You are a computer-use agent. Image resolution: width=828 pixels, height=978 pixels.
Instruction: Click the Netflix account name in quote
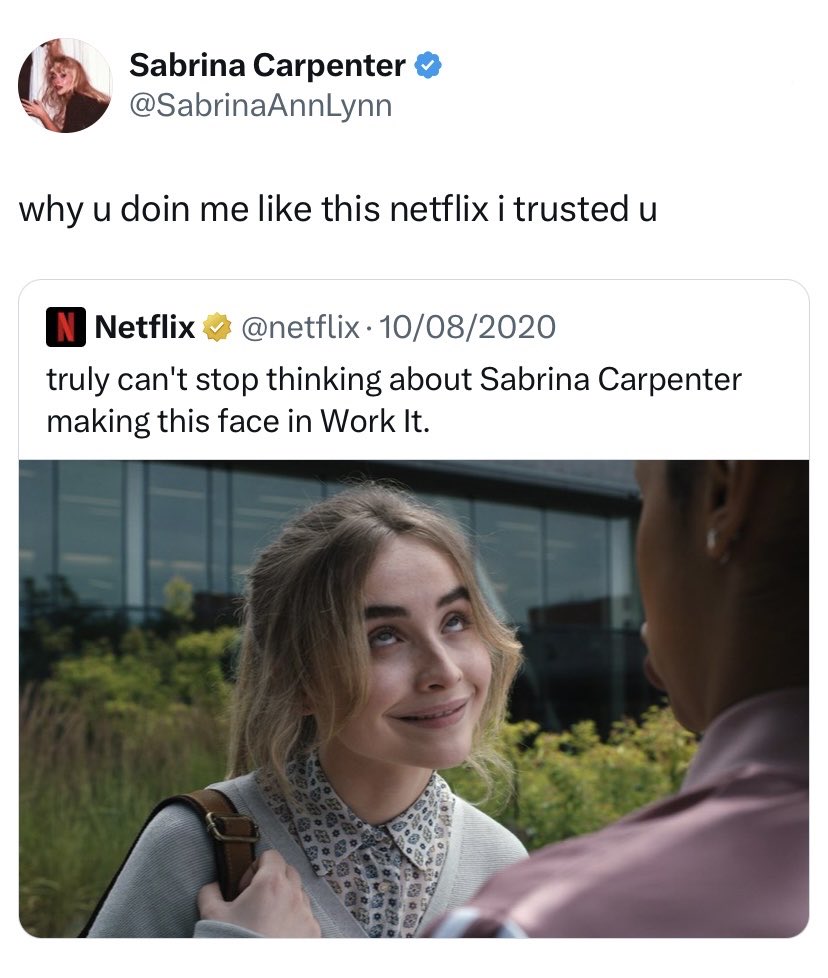(x=145, y=327)
